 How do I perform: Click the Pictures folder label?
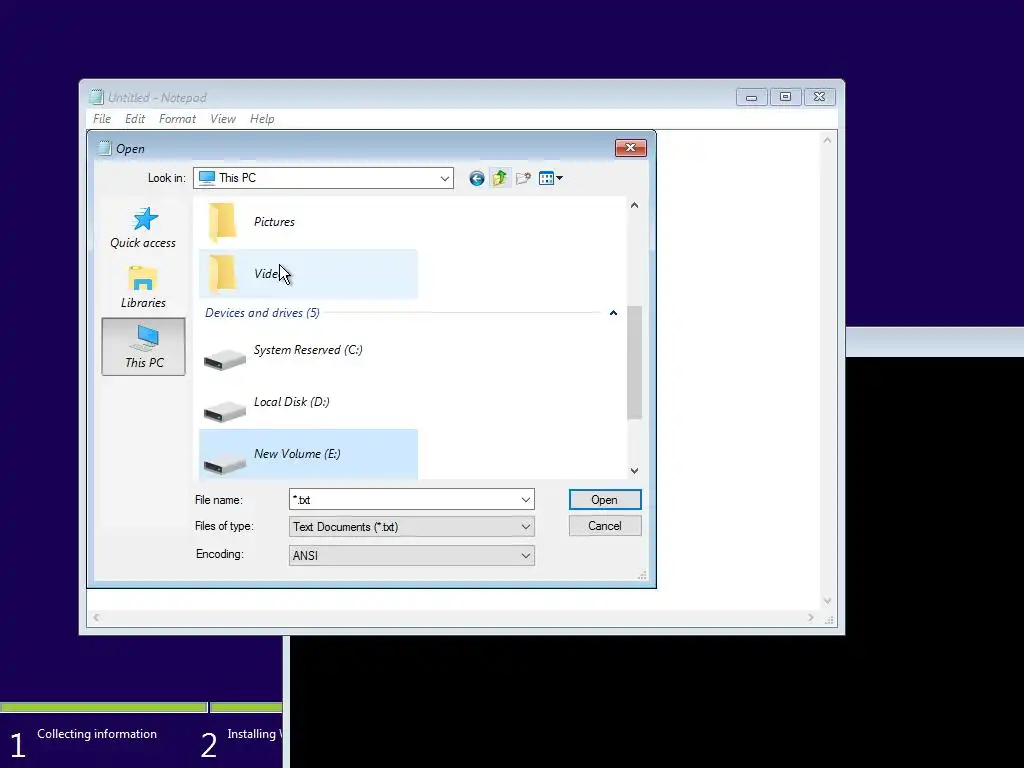pos(274,222)
